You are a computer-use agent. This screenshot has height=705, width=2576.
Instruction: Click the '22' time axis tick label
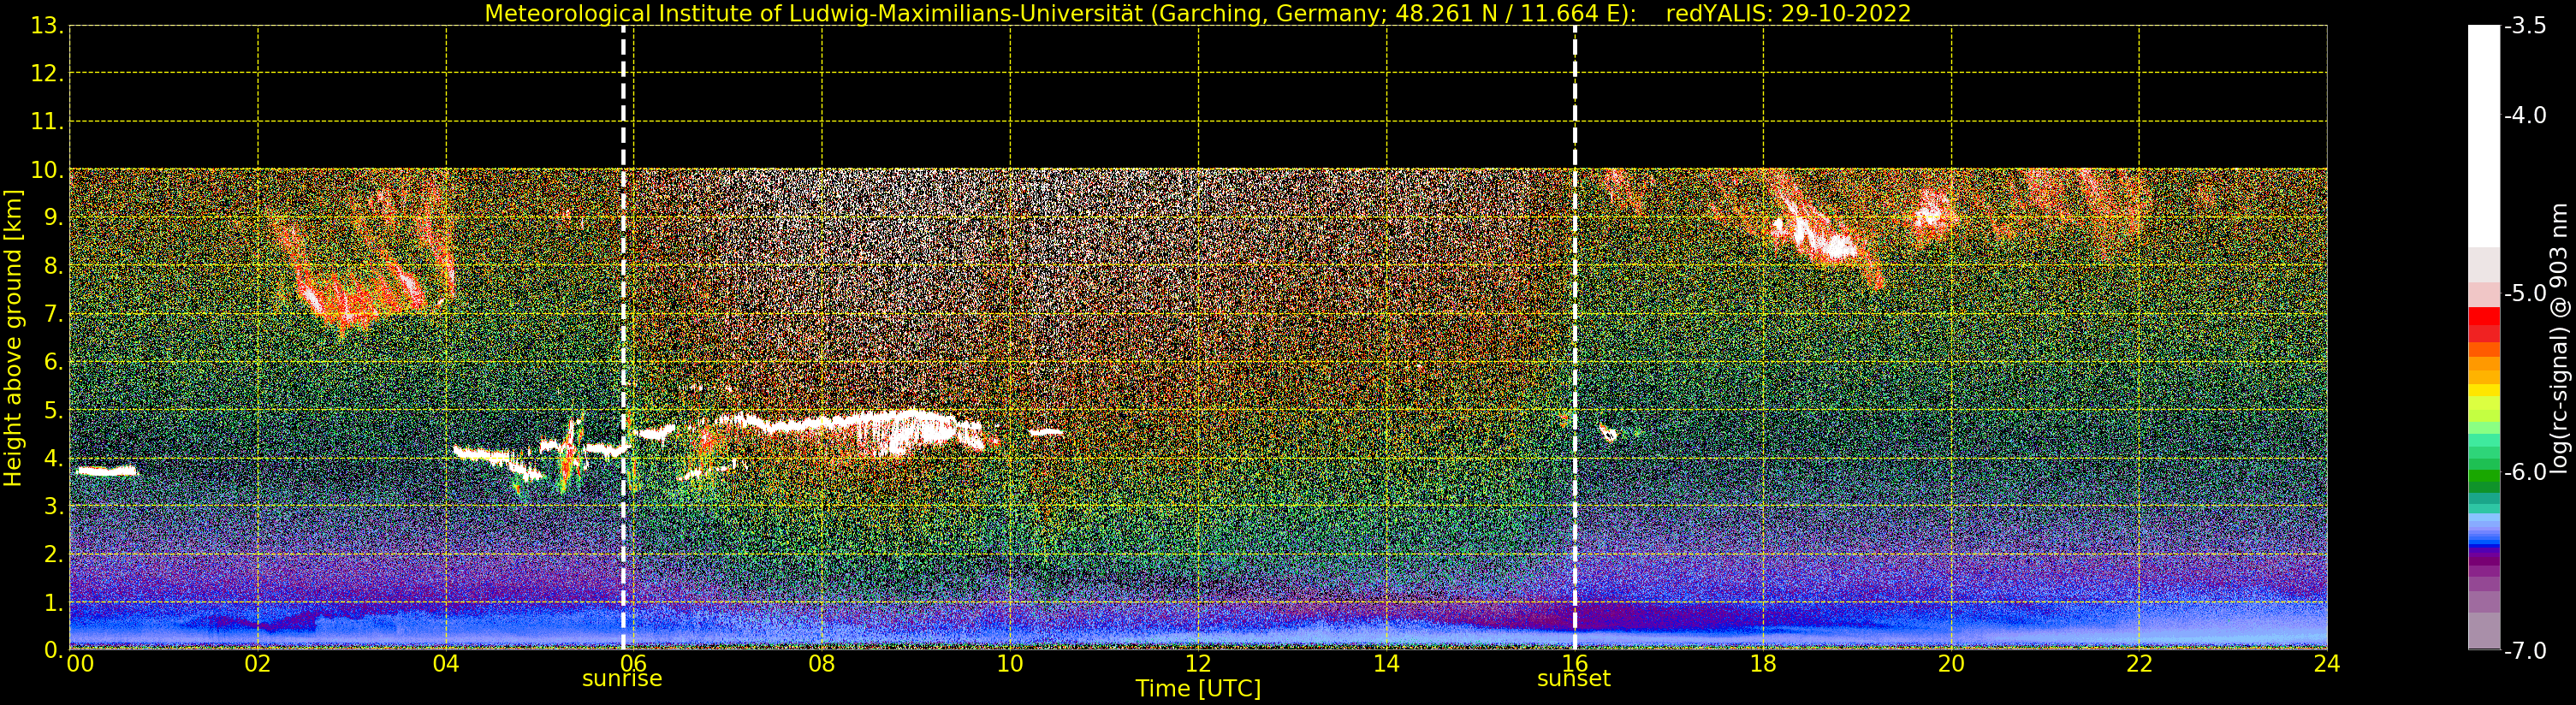pos(2139,664)
